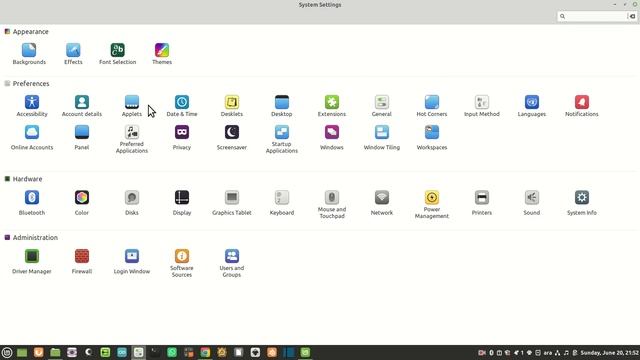Screen dimensions: 640x360
Task: Open Login Window settings
Action: pos(132,261)
